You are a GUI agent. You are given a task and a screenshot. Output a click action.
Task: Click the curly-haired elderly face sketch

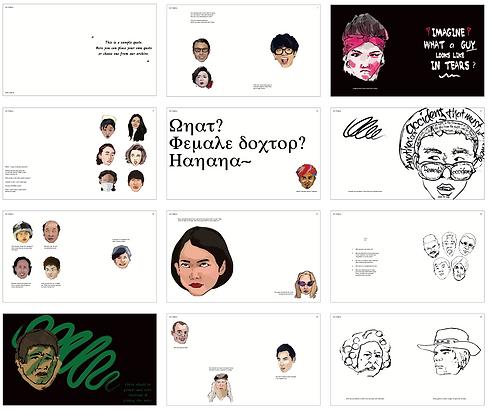click(365, 353)
